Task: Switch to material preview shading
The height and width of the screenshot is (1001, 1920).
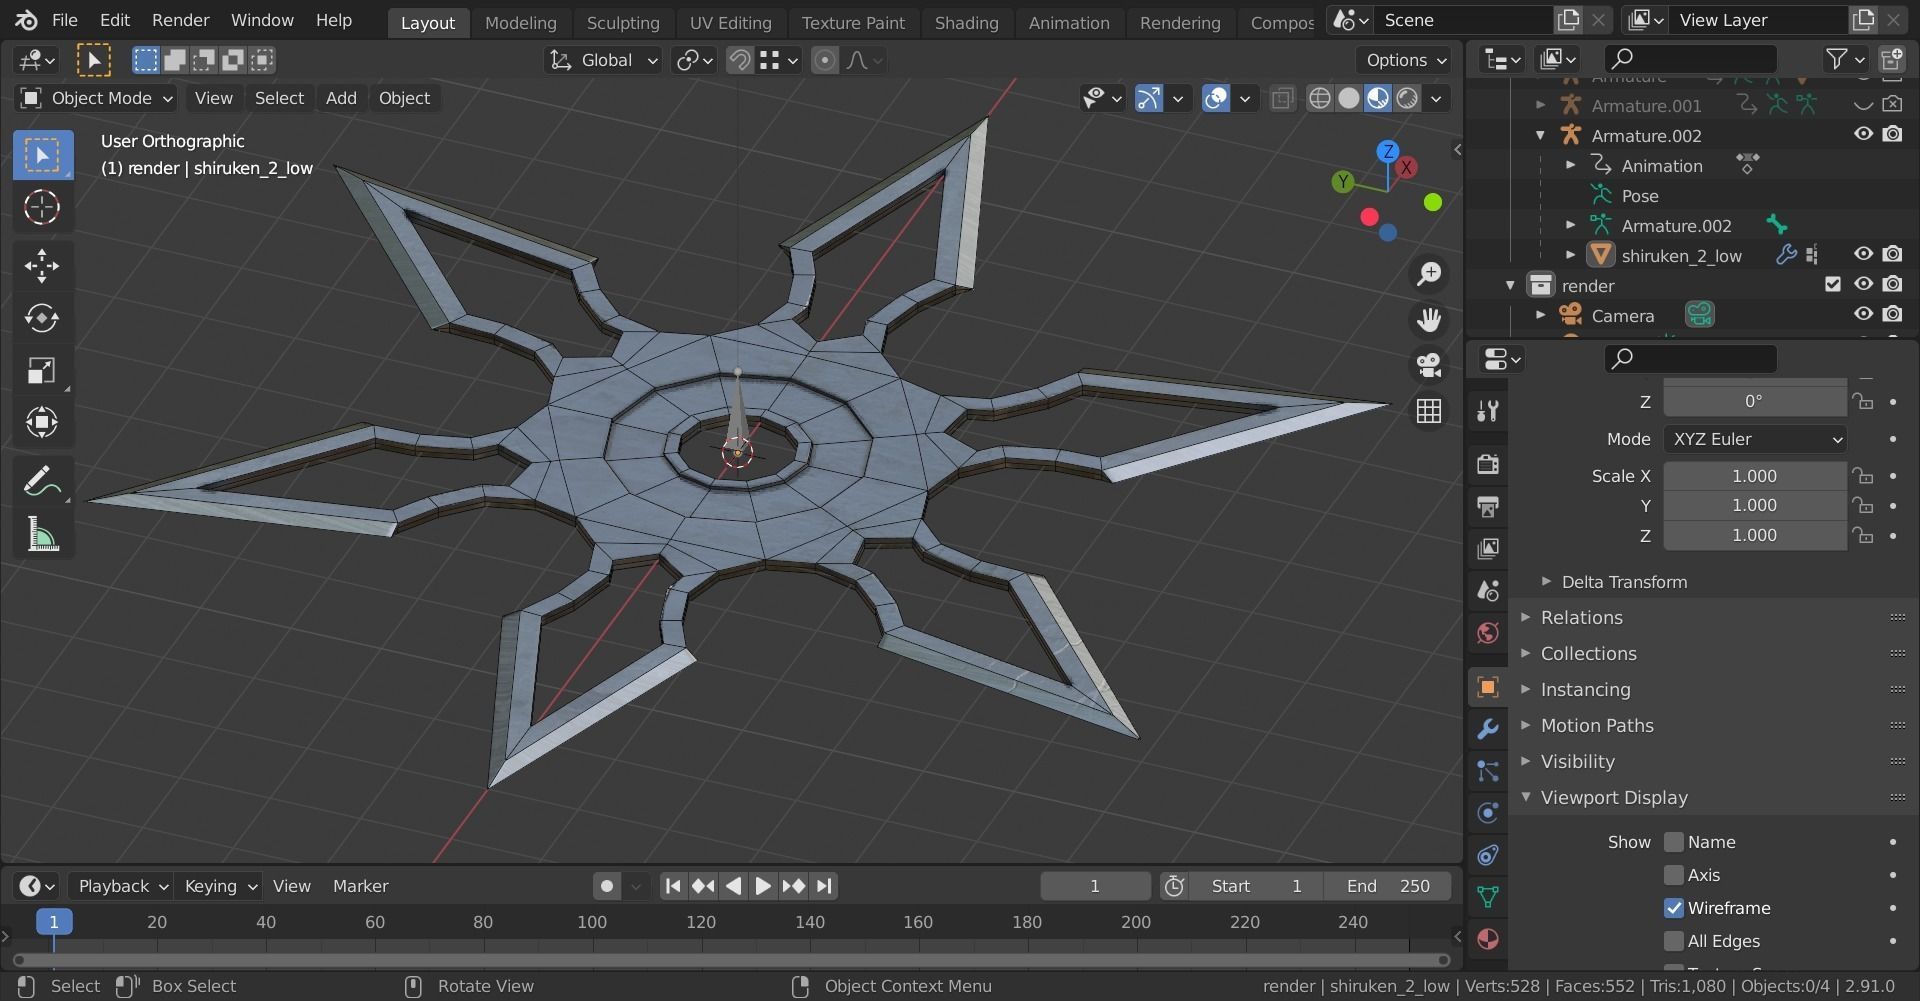Action: tap(1378, 98)
